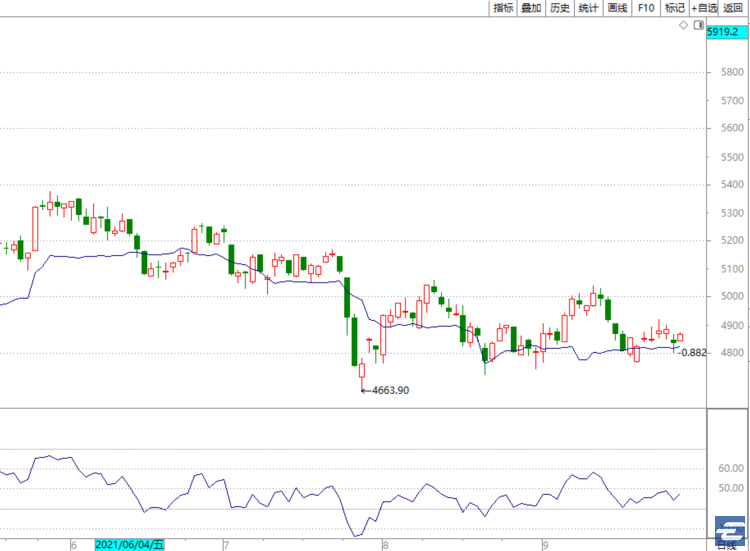Click the 5000 price axis label

(x=732, y=297)
